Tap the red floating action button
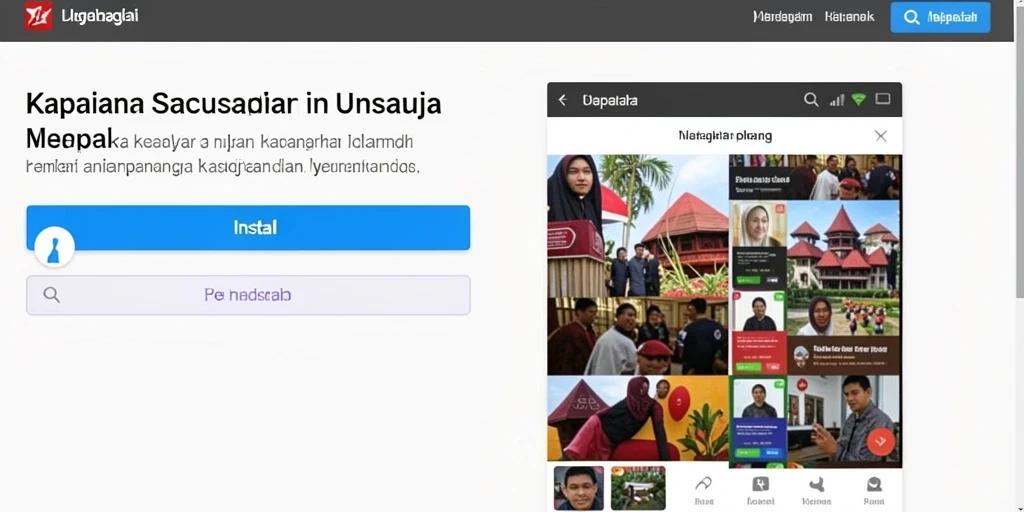This screenshot has height=512, width=1024. pyautogui.click(x=880, y=442)
